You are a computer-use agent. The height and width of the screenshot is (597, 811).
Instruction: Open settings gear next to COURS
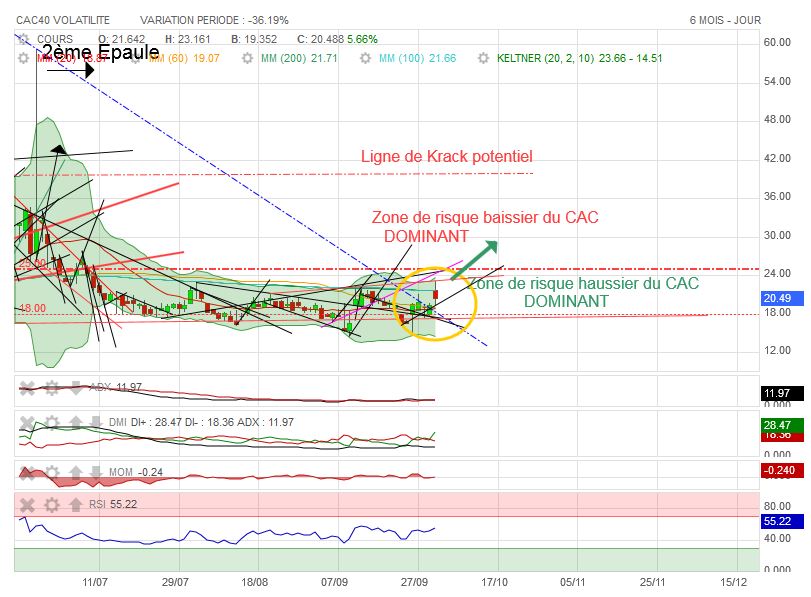(23, 40)
